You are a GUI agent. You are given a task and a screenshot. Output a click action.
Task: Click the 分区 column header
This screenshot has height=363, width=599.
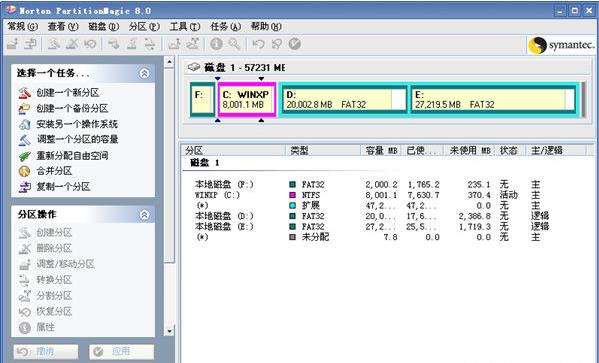click(233, 151)
